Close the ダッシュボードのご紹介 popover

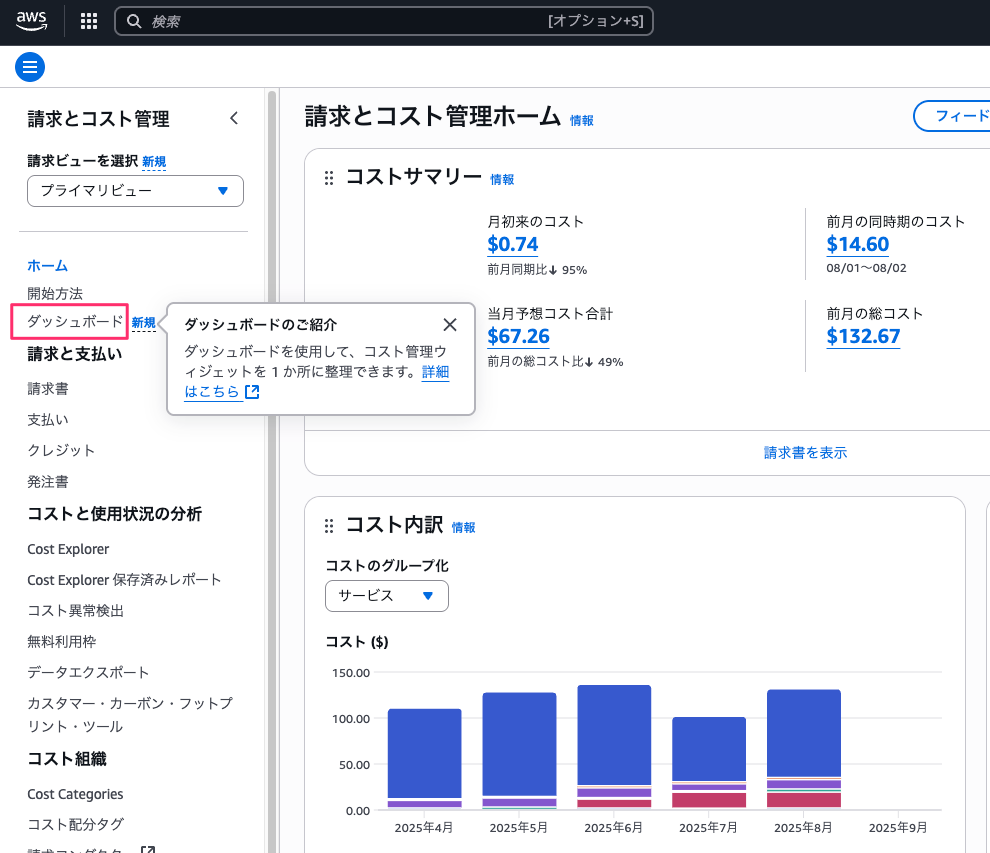click(450, 325)
